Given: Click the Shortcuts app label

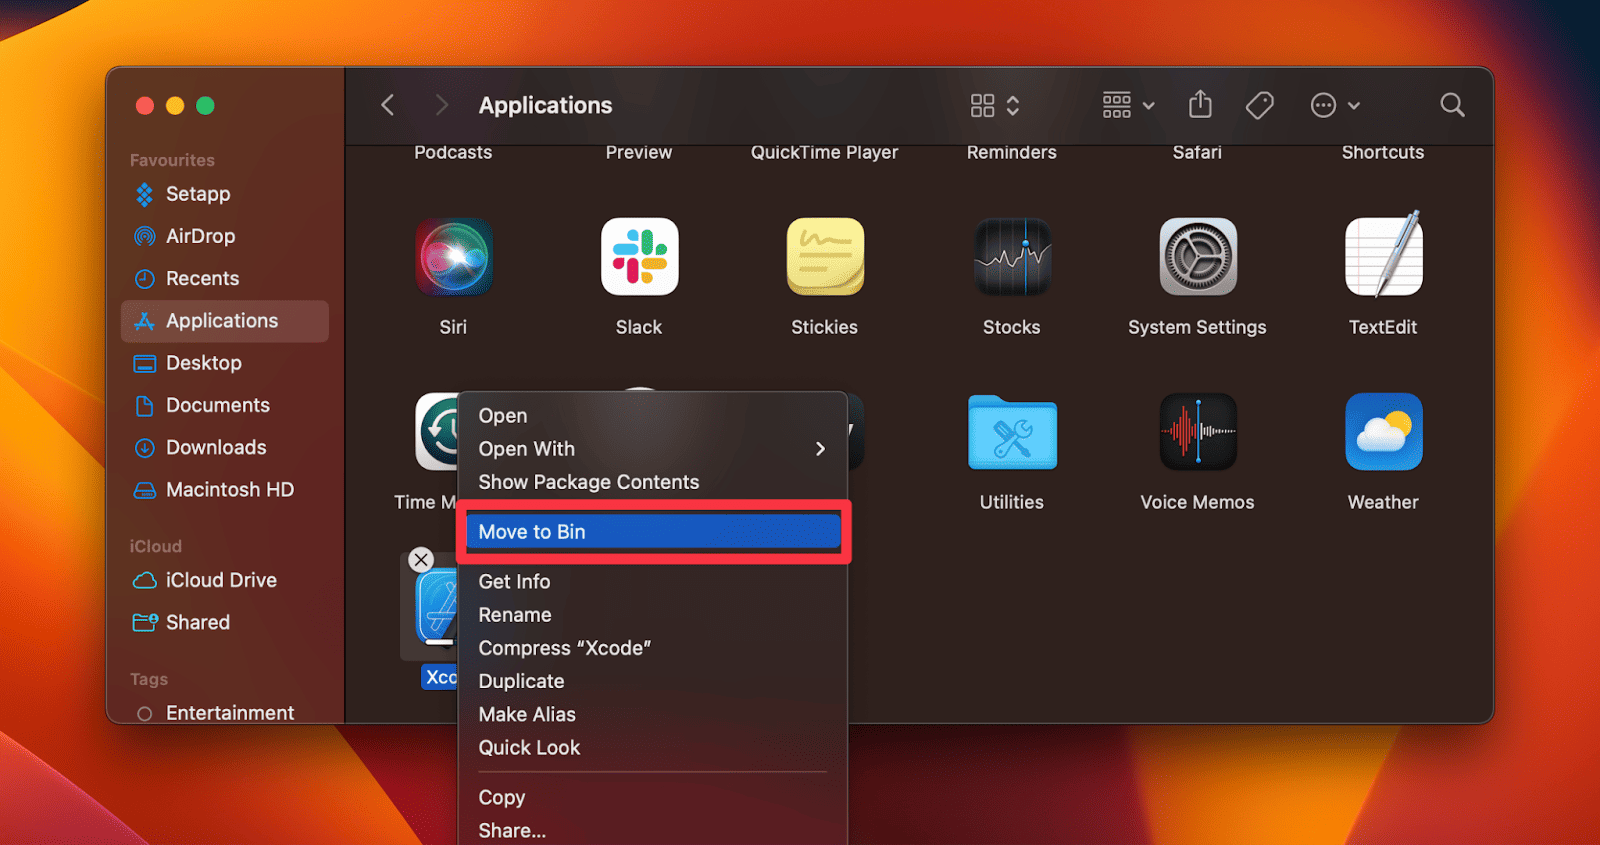Looking at the screenshot, I should pyautogui.click(x=1383, y=152).
